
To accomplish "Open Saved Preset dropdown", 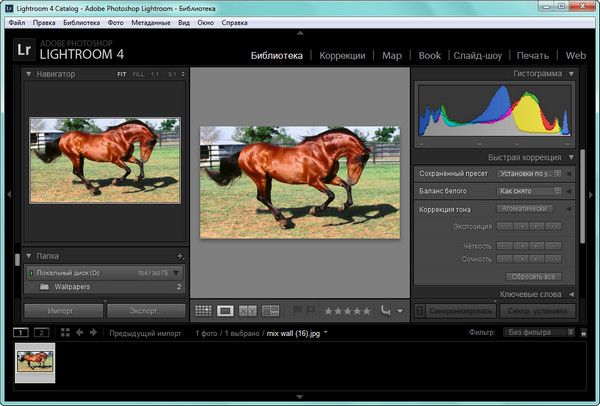I will pyautogui.click(x=528, y=174).
